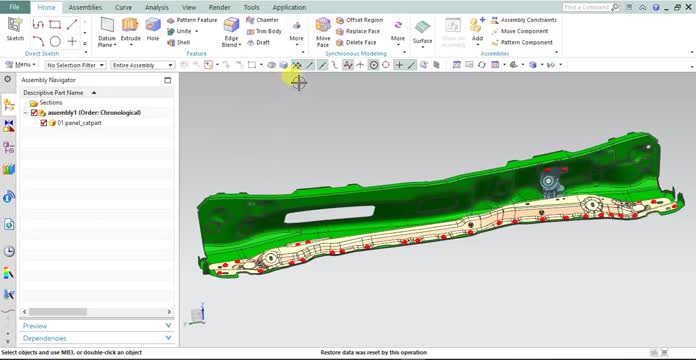The width and height of the screenshot is (696, 360).
Task: Uncheck the assembly1 checkbox
Action: tap(34, 113)
